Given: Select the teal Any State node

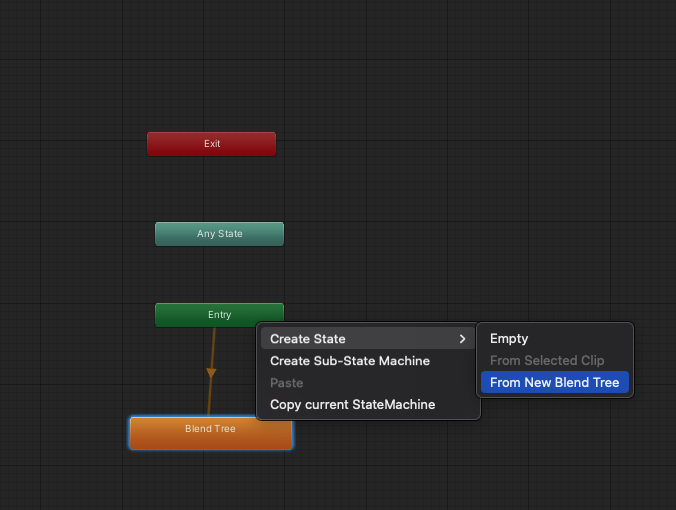Looking at the screenshot, I should point(219,234).
